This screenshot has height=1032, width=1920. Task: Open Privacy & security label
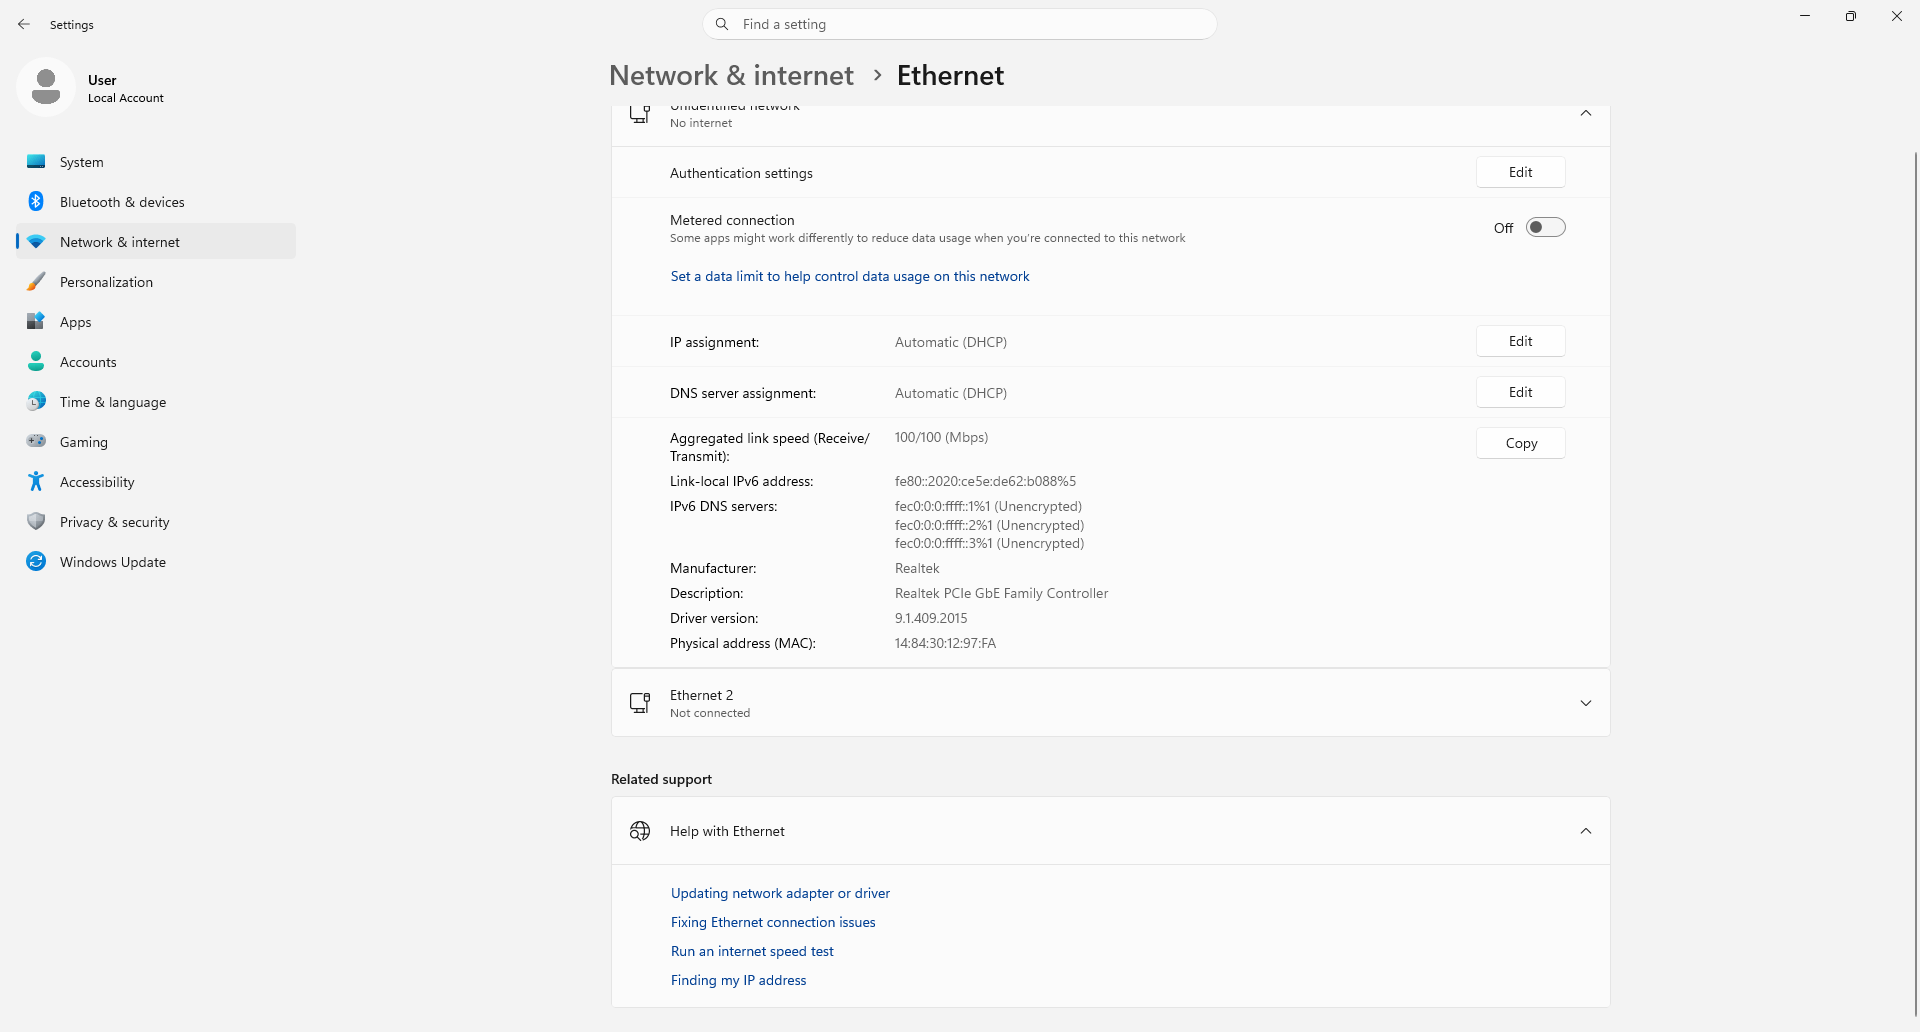(x=114, y=522)
